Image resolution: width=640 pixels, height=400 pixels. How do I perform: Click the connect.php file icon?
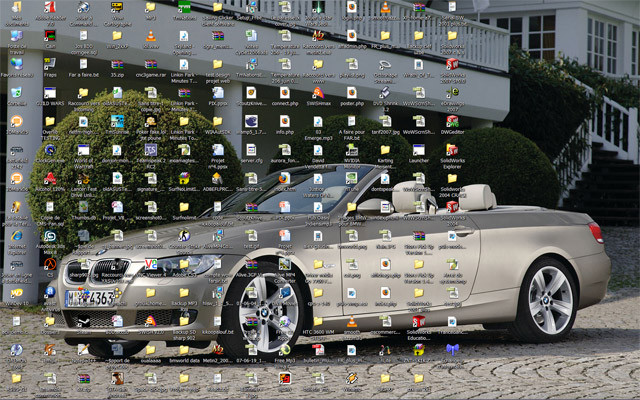(284, 93)
